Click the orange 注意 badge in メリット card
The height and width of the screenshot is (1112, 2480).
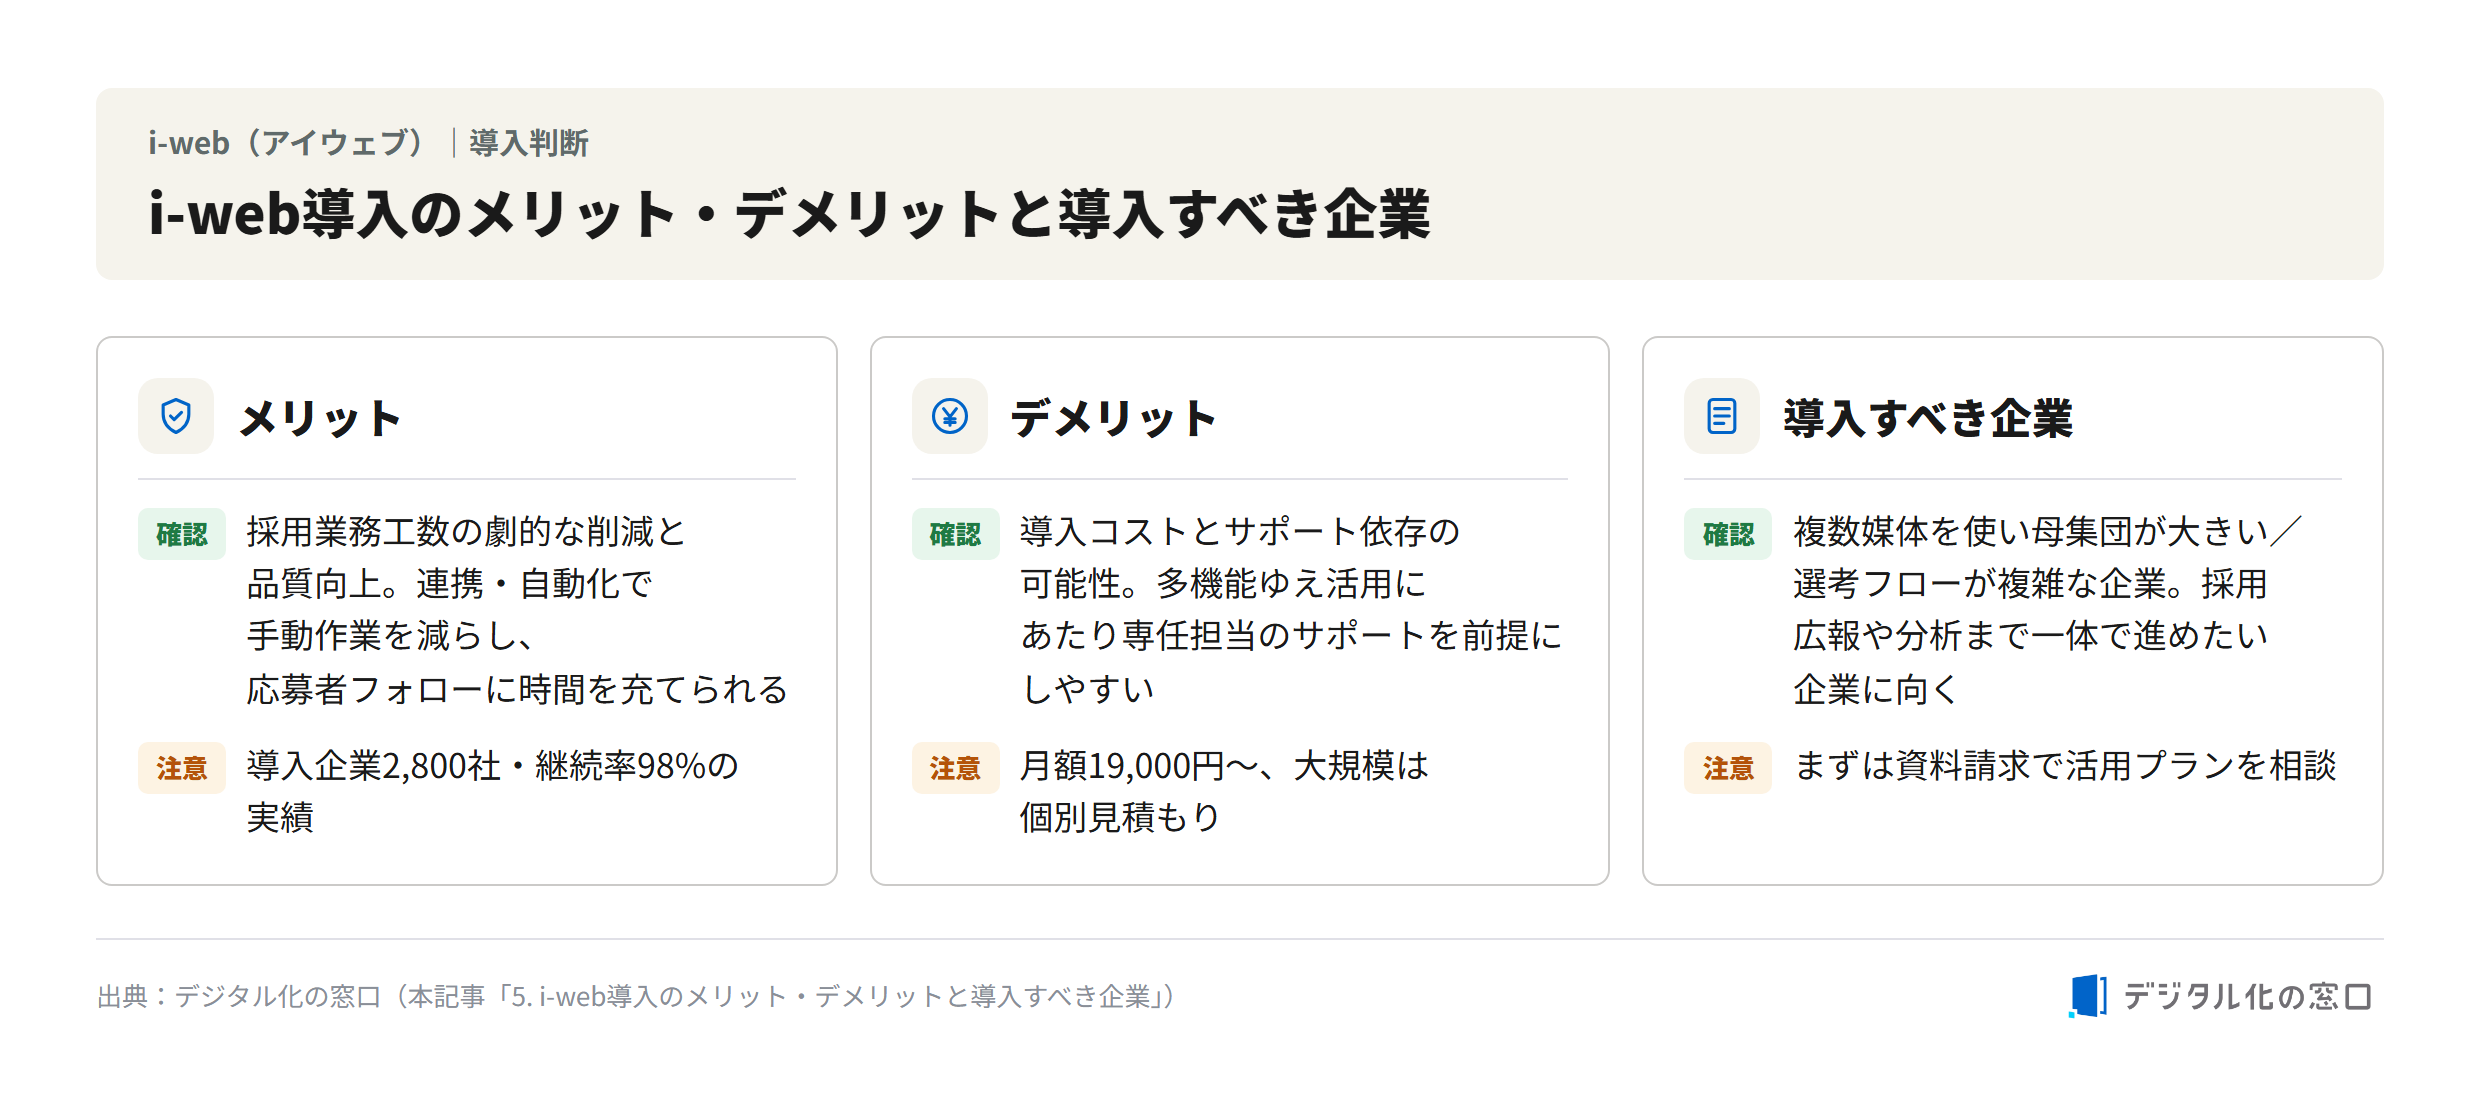(182, 768)
